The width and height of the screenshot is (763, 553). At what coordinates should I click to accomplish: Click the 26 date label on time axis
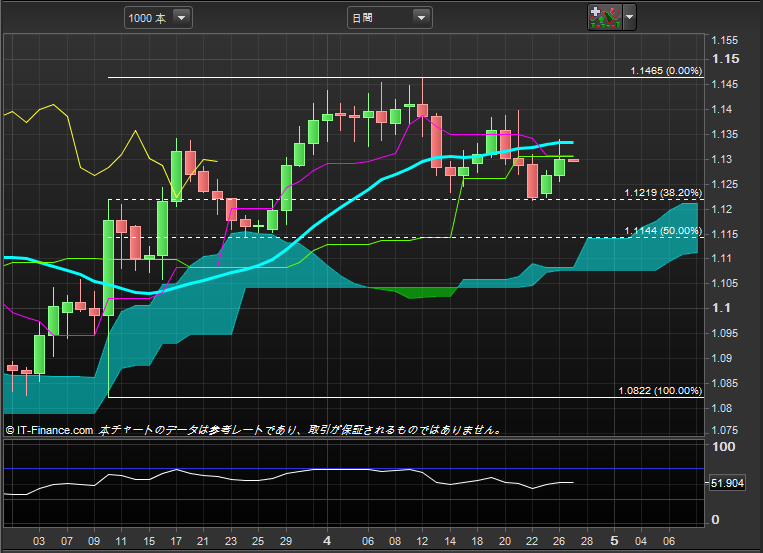(559, 541)
